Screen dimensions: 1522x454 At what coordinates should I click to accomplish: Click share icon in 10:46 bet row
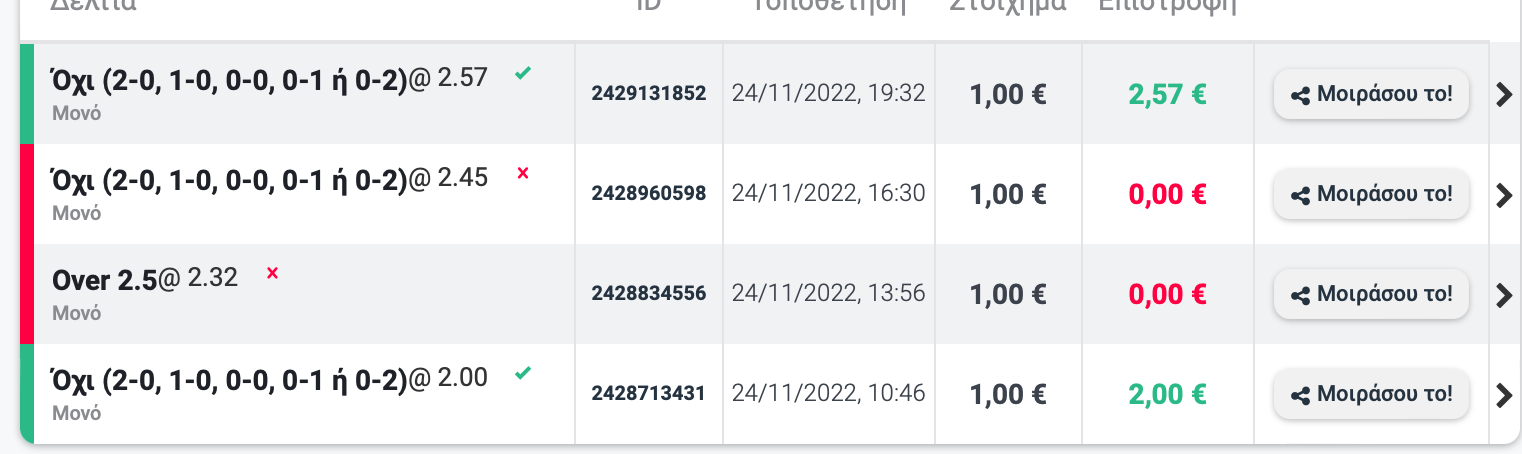(x=1300, y=396)
